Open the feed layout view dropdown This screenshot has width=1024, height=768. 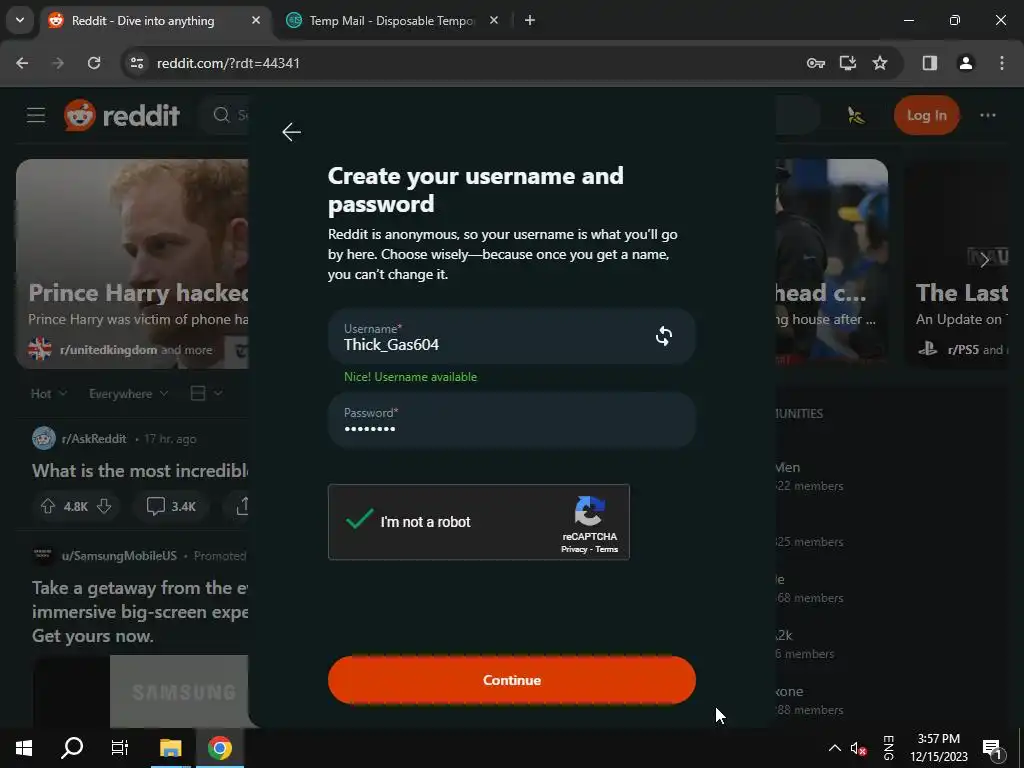click(206, 393)
